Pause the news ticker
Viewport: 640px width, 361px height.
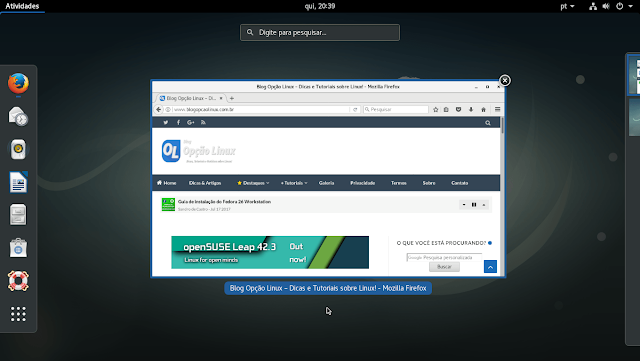pos(474,205)
